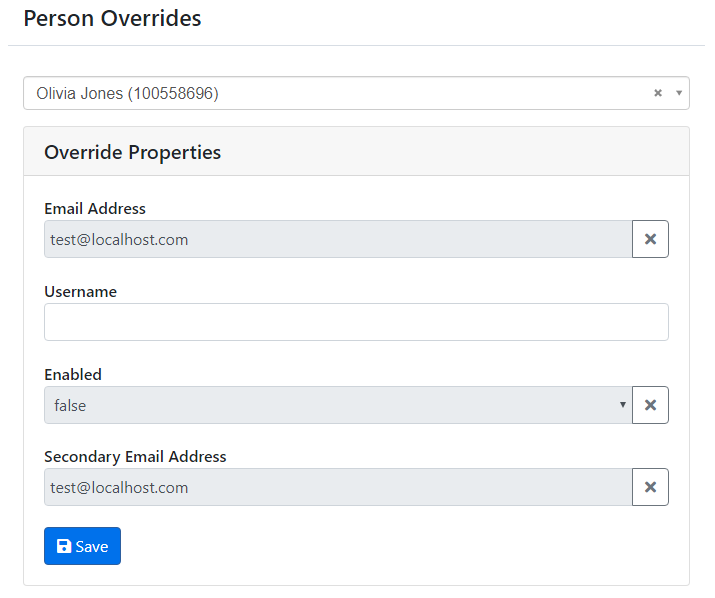Click the floppy disk icon on Save
The width and height of the screenshot is (715, 598).
coord(63,546)
